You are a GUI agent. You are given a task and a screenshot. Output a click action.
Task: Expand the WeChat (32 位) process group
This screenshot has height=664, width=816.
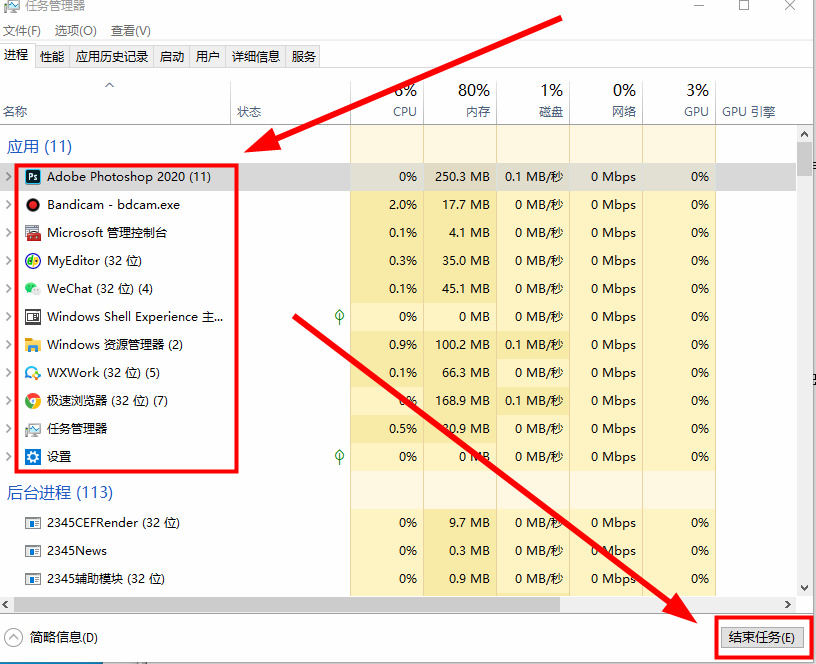9,289
